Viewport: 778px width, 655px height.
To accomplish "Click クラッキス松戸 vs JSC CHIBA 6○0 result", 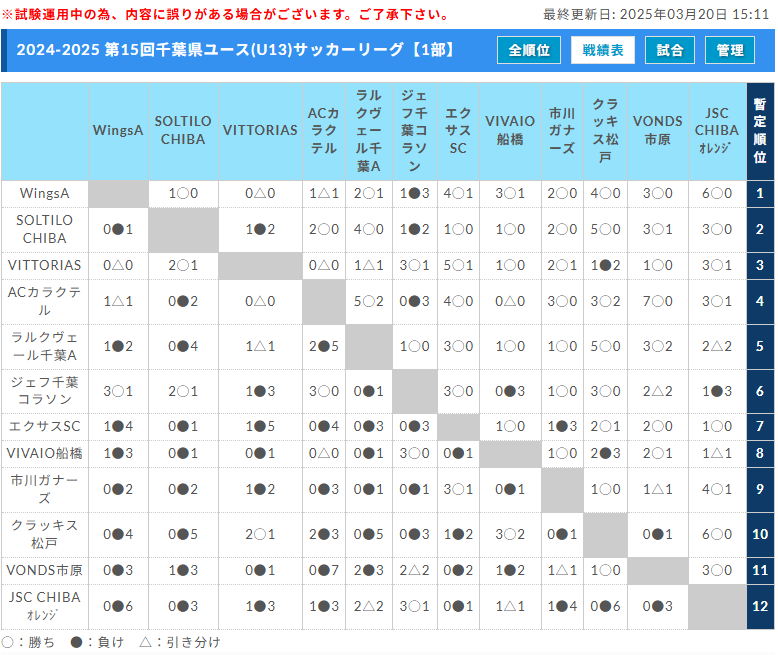I will click(x=717, y=534).
